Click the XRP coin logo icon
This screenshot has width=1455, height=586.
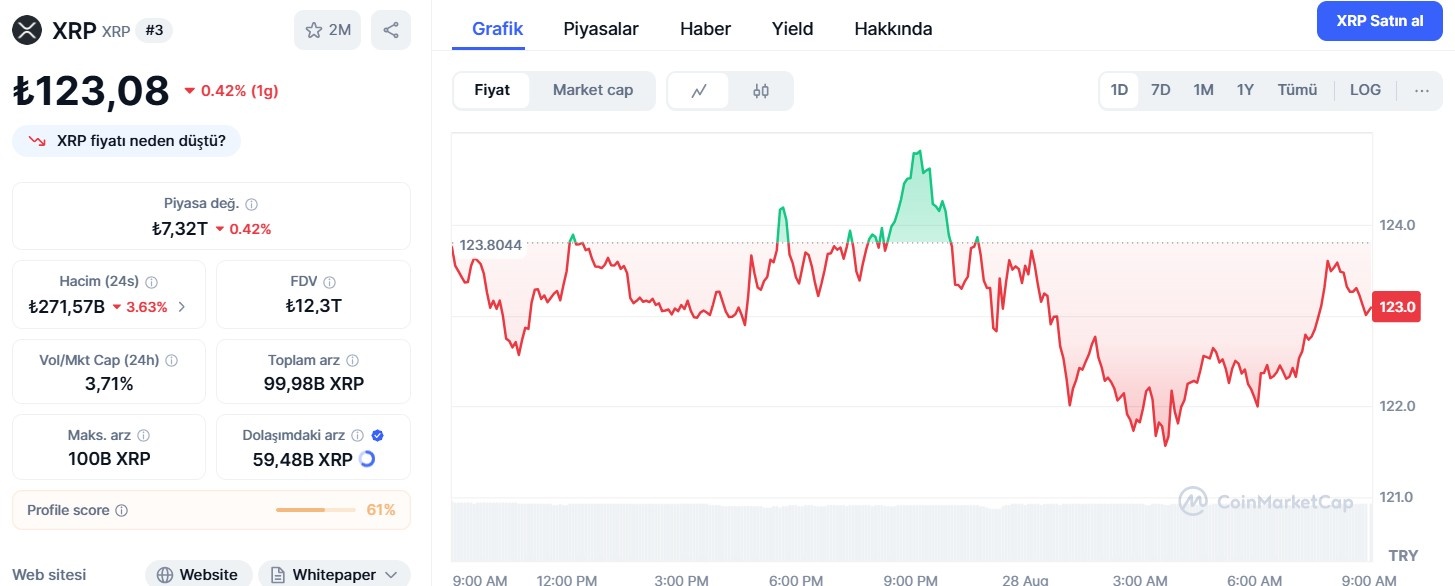[x=27, y=30]
